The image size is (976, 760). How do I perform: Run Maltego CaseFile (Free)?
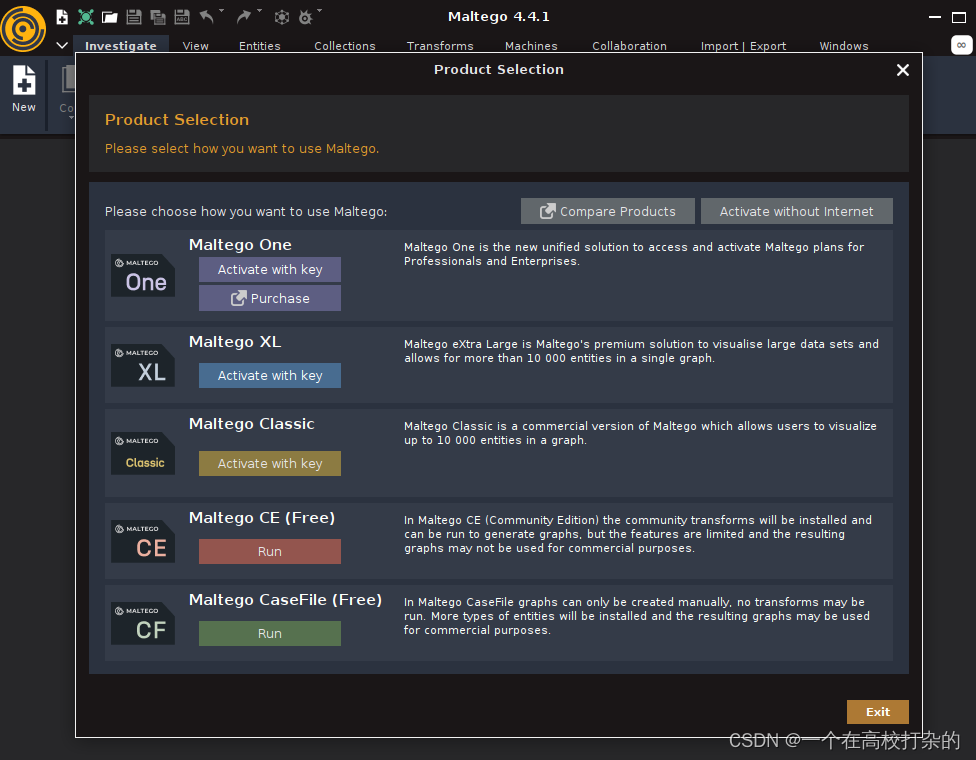click(270, 633)
